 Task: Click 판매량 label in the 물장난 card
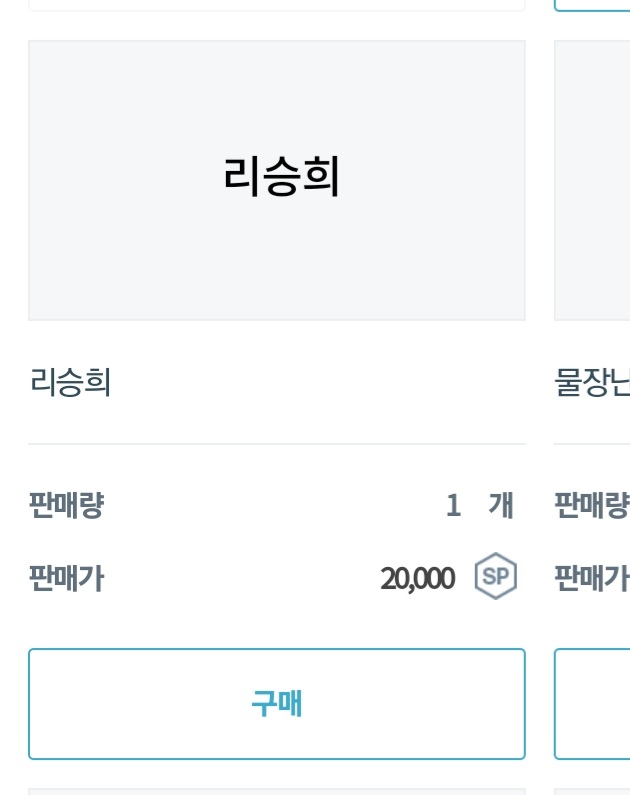(x=592, y=506)
